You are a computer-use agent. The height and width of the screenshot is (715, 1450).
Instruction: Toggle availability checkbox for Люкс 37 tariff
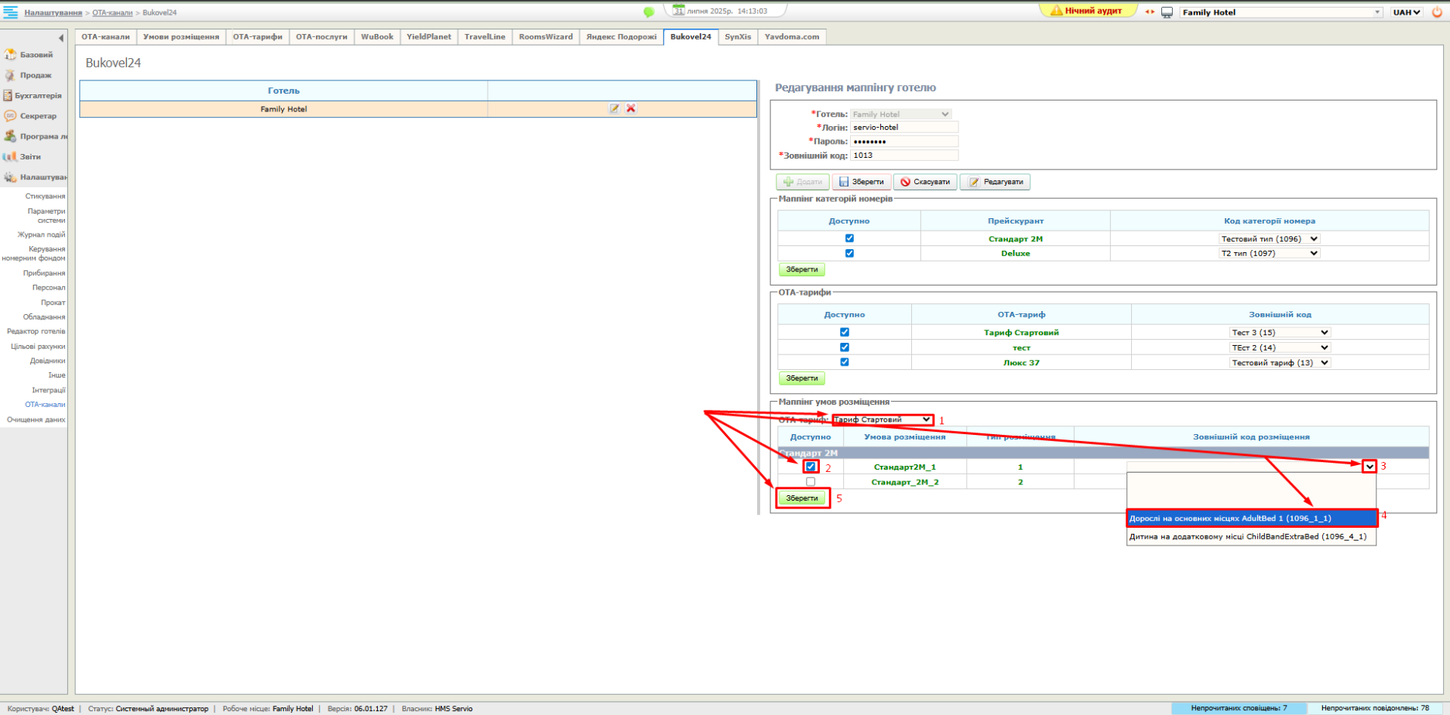click(845, 361)
